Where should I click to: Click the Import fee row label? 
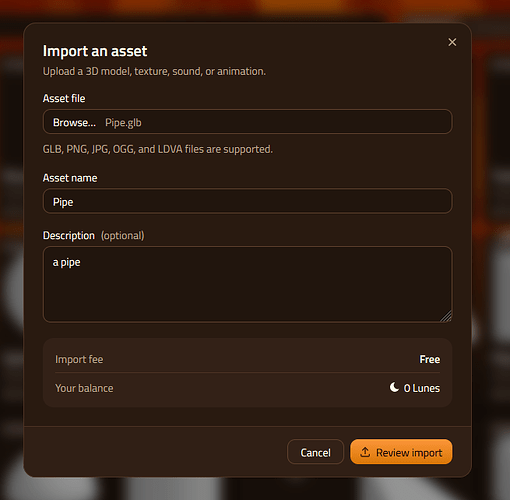(79, 359)
